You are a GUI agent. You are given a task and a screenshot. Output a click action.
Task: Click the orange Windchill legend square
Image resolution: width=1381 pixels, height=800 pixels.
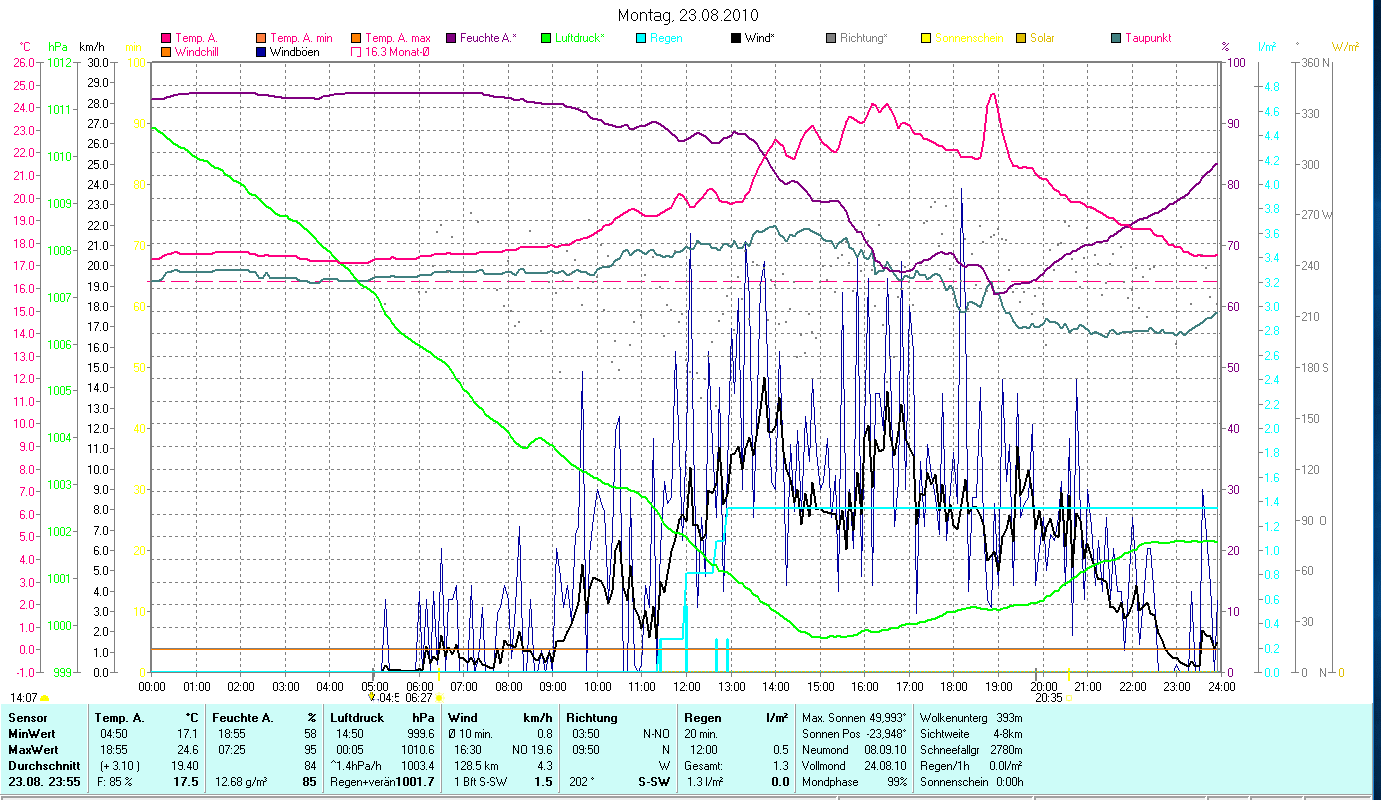[x=166, y=51]
